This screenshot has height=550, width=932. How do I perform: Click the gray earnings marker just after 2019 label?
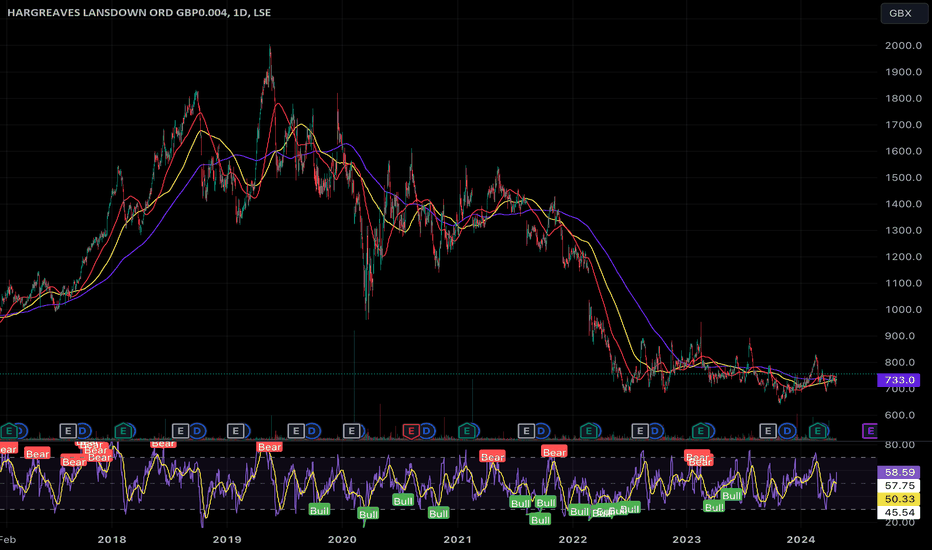pos(236,430)
